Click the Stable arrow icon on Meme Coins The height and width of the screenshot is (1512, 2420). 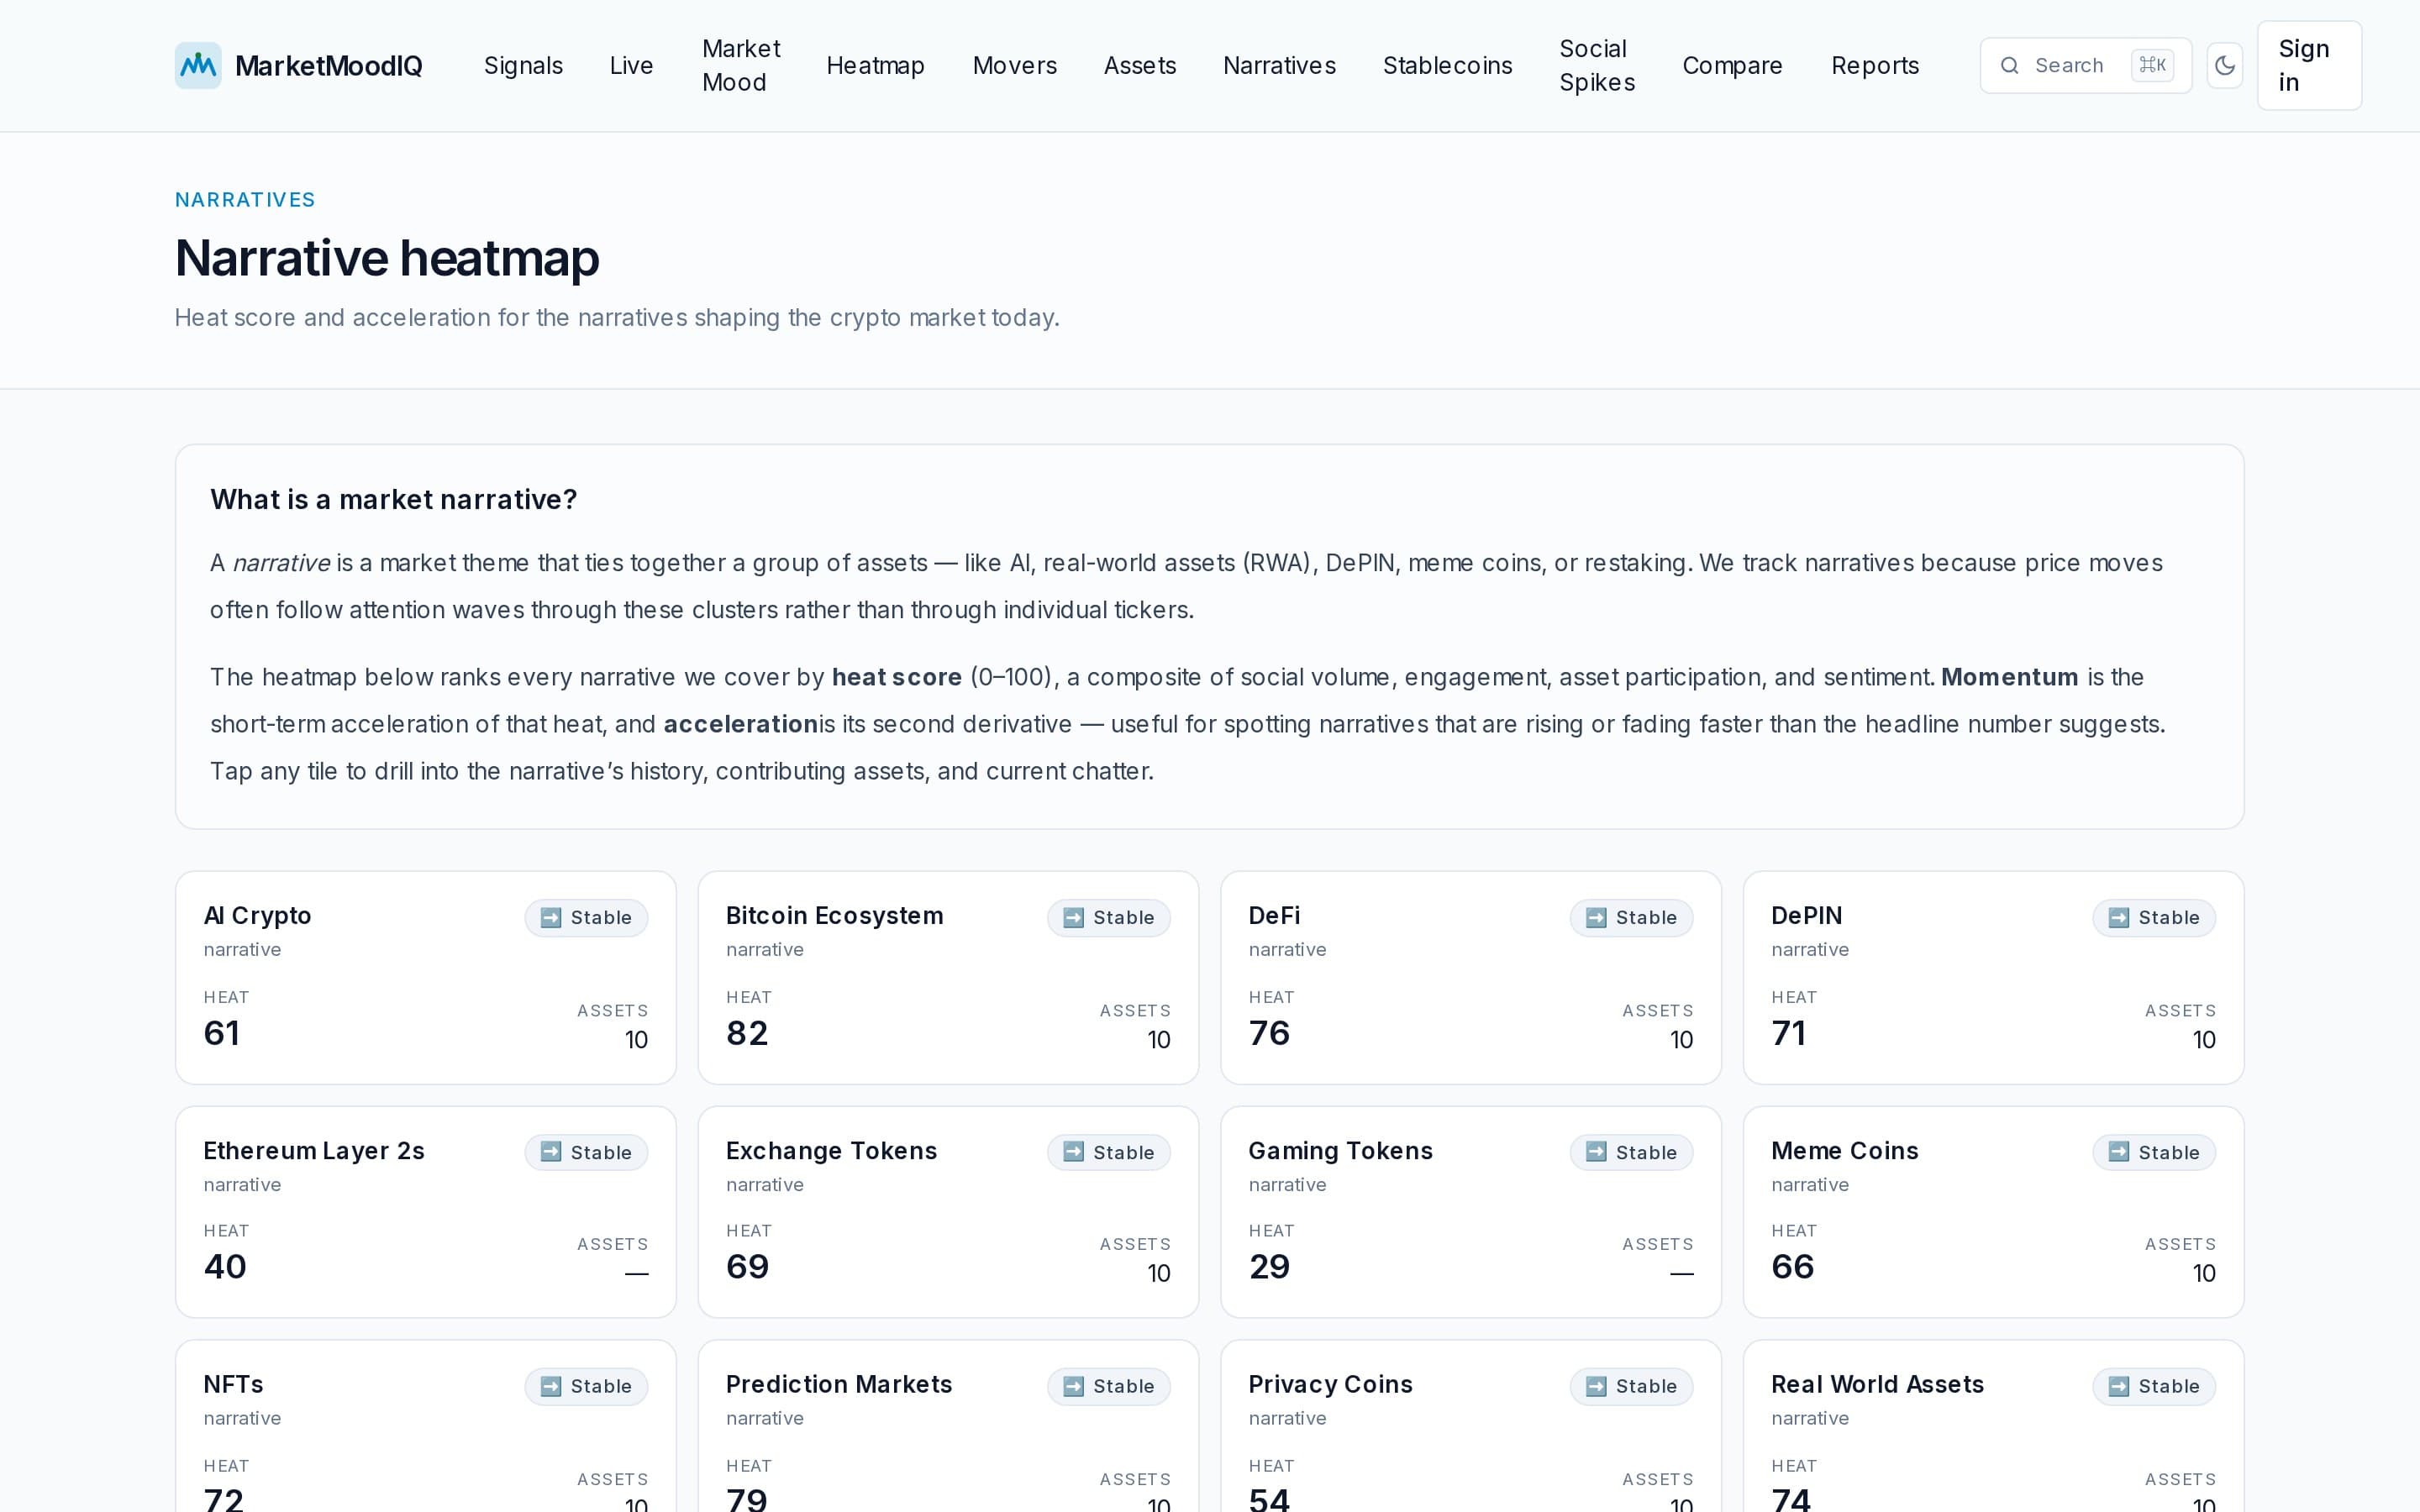tap(2118, 1152)
